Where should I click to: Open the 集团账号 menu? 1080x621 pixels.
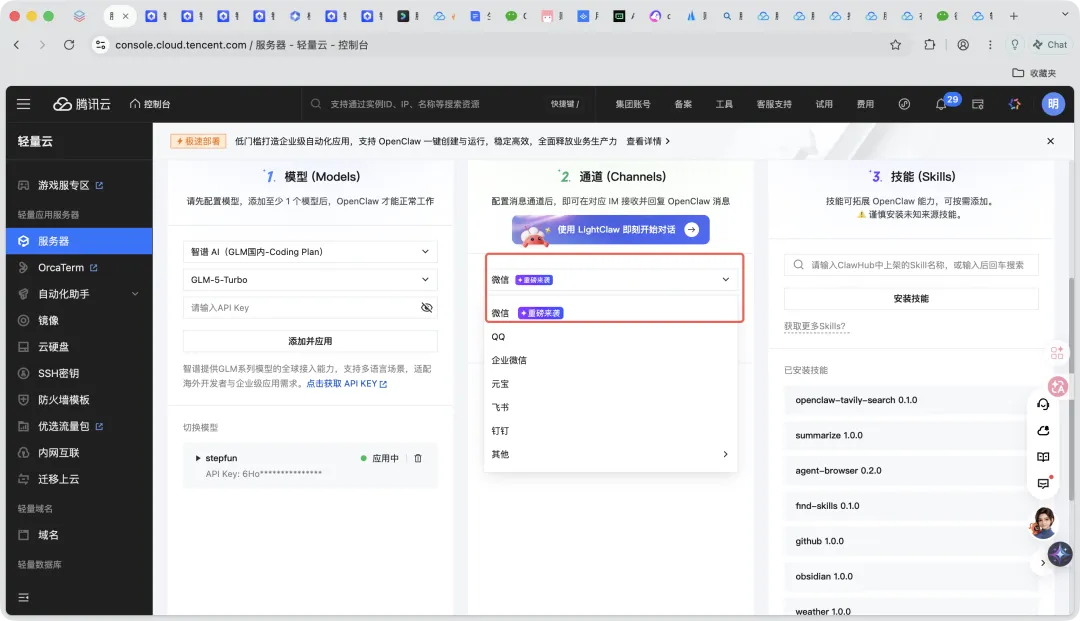click(632, 104)
